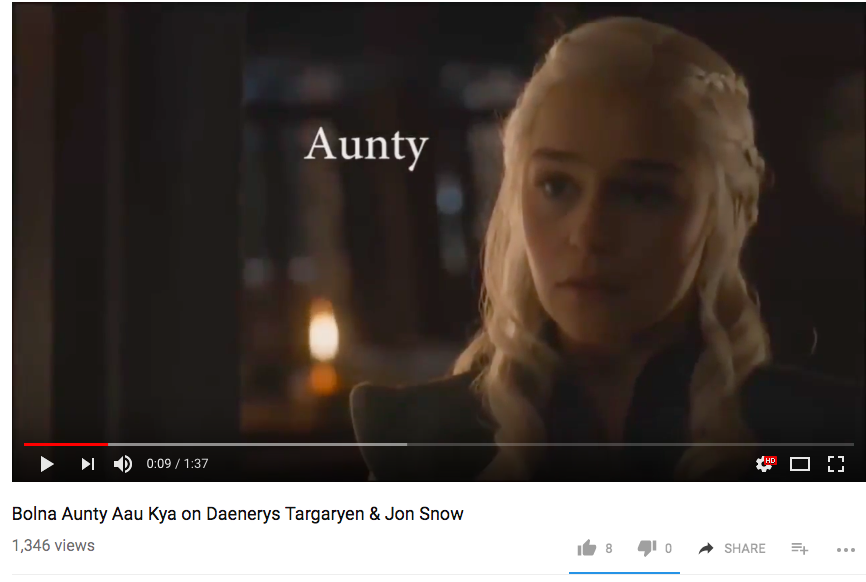Dislike the video with thumbs down icon

[647, 548]
